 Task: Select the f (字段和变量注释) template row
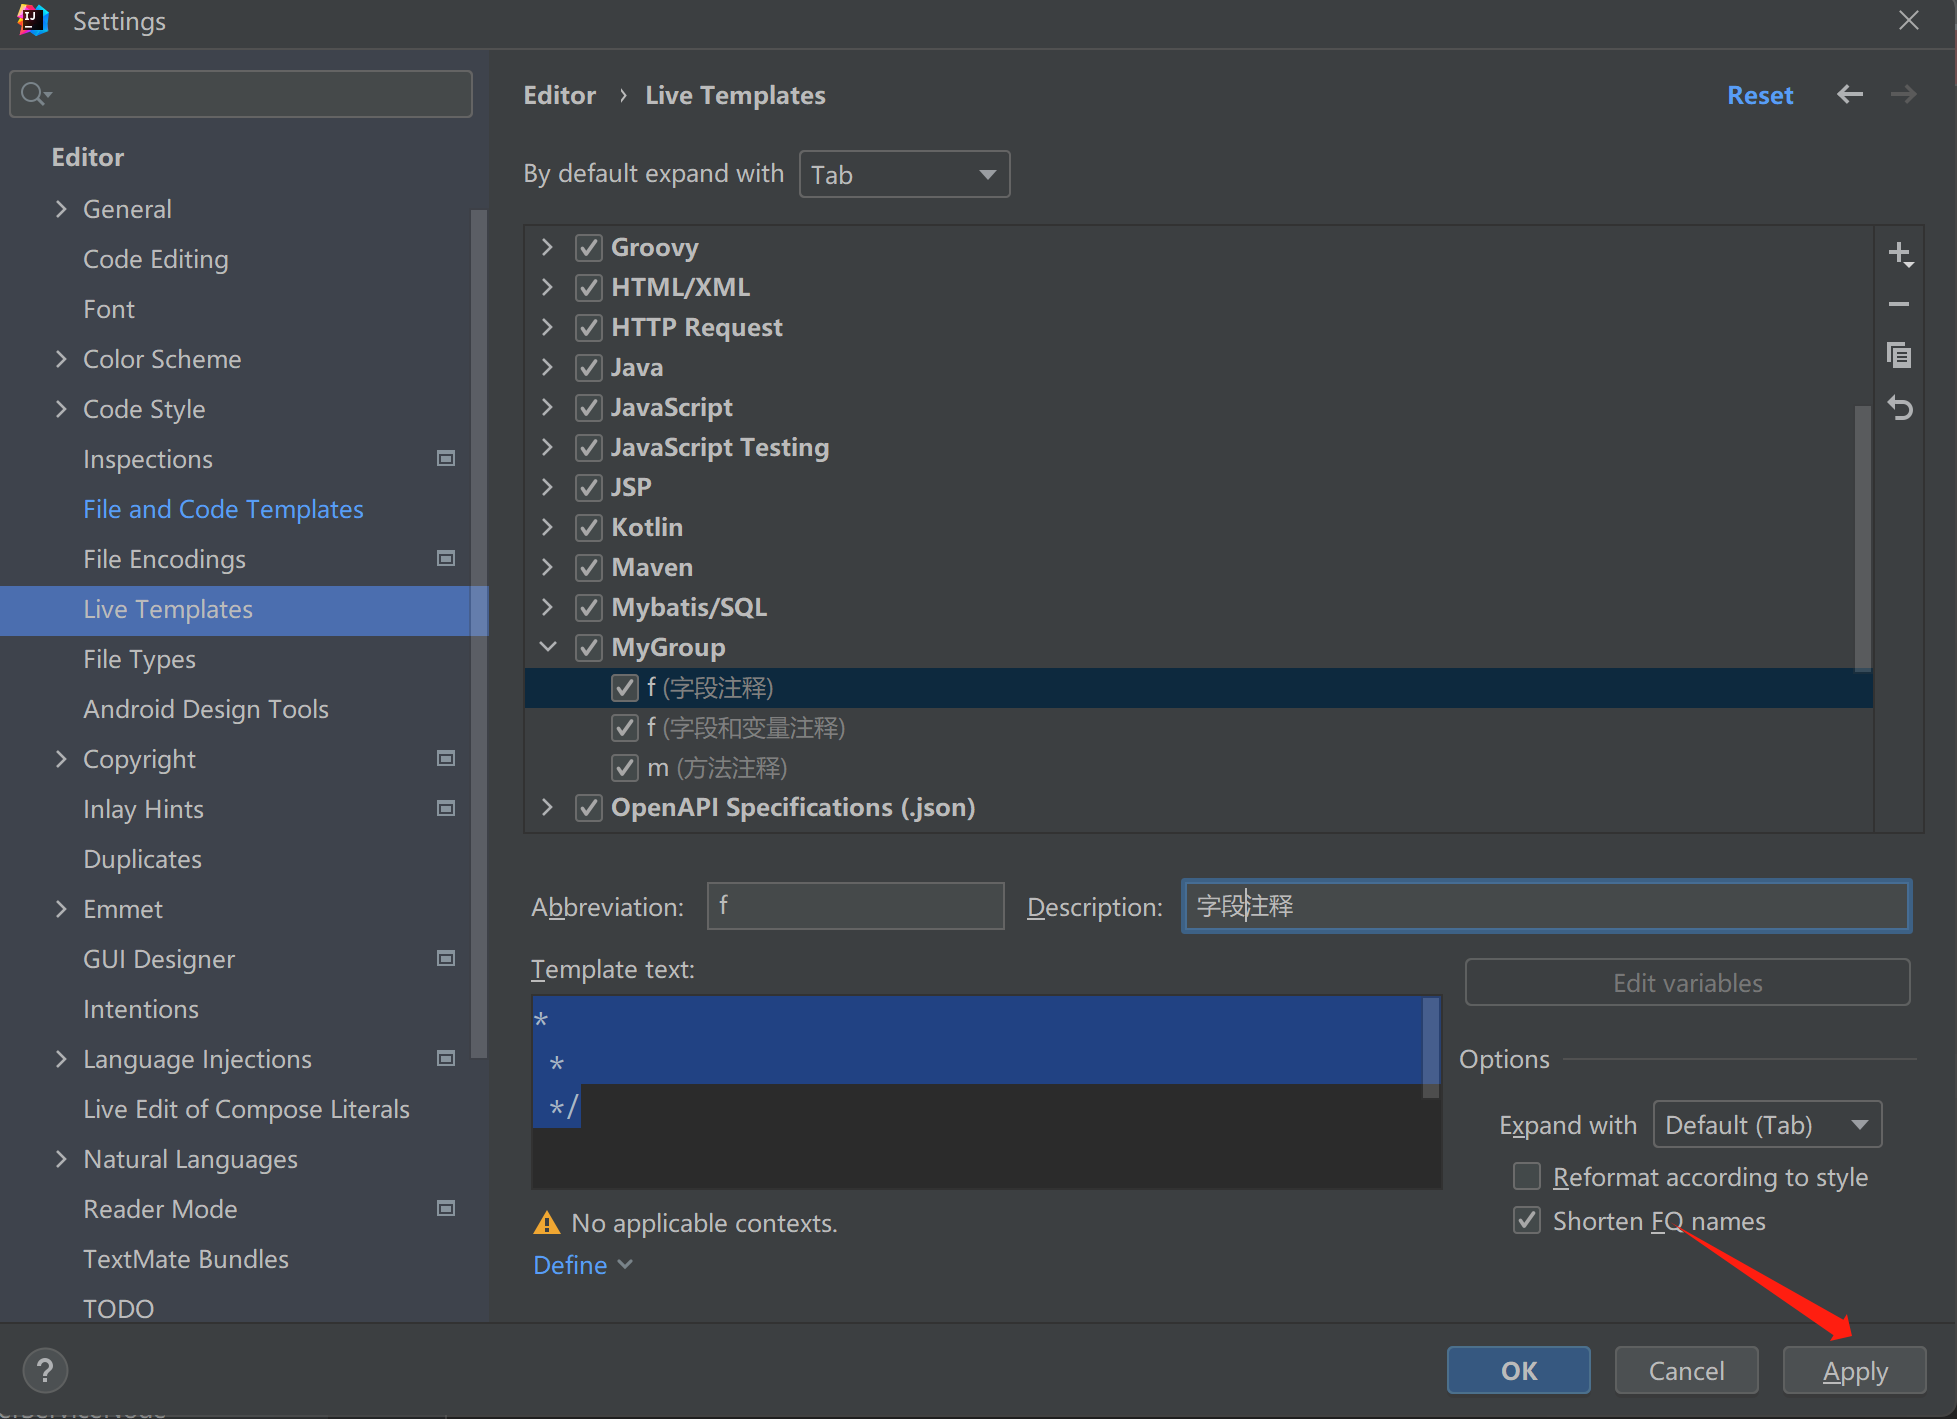pyautogui.click(x=1198, y=727)
